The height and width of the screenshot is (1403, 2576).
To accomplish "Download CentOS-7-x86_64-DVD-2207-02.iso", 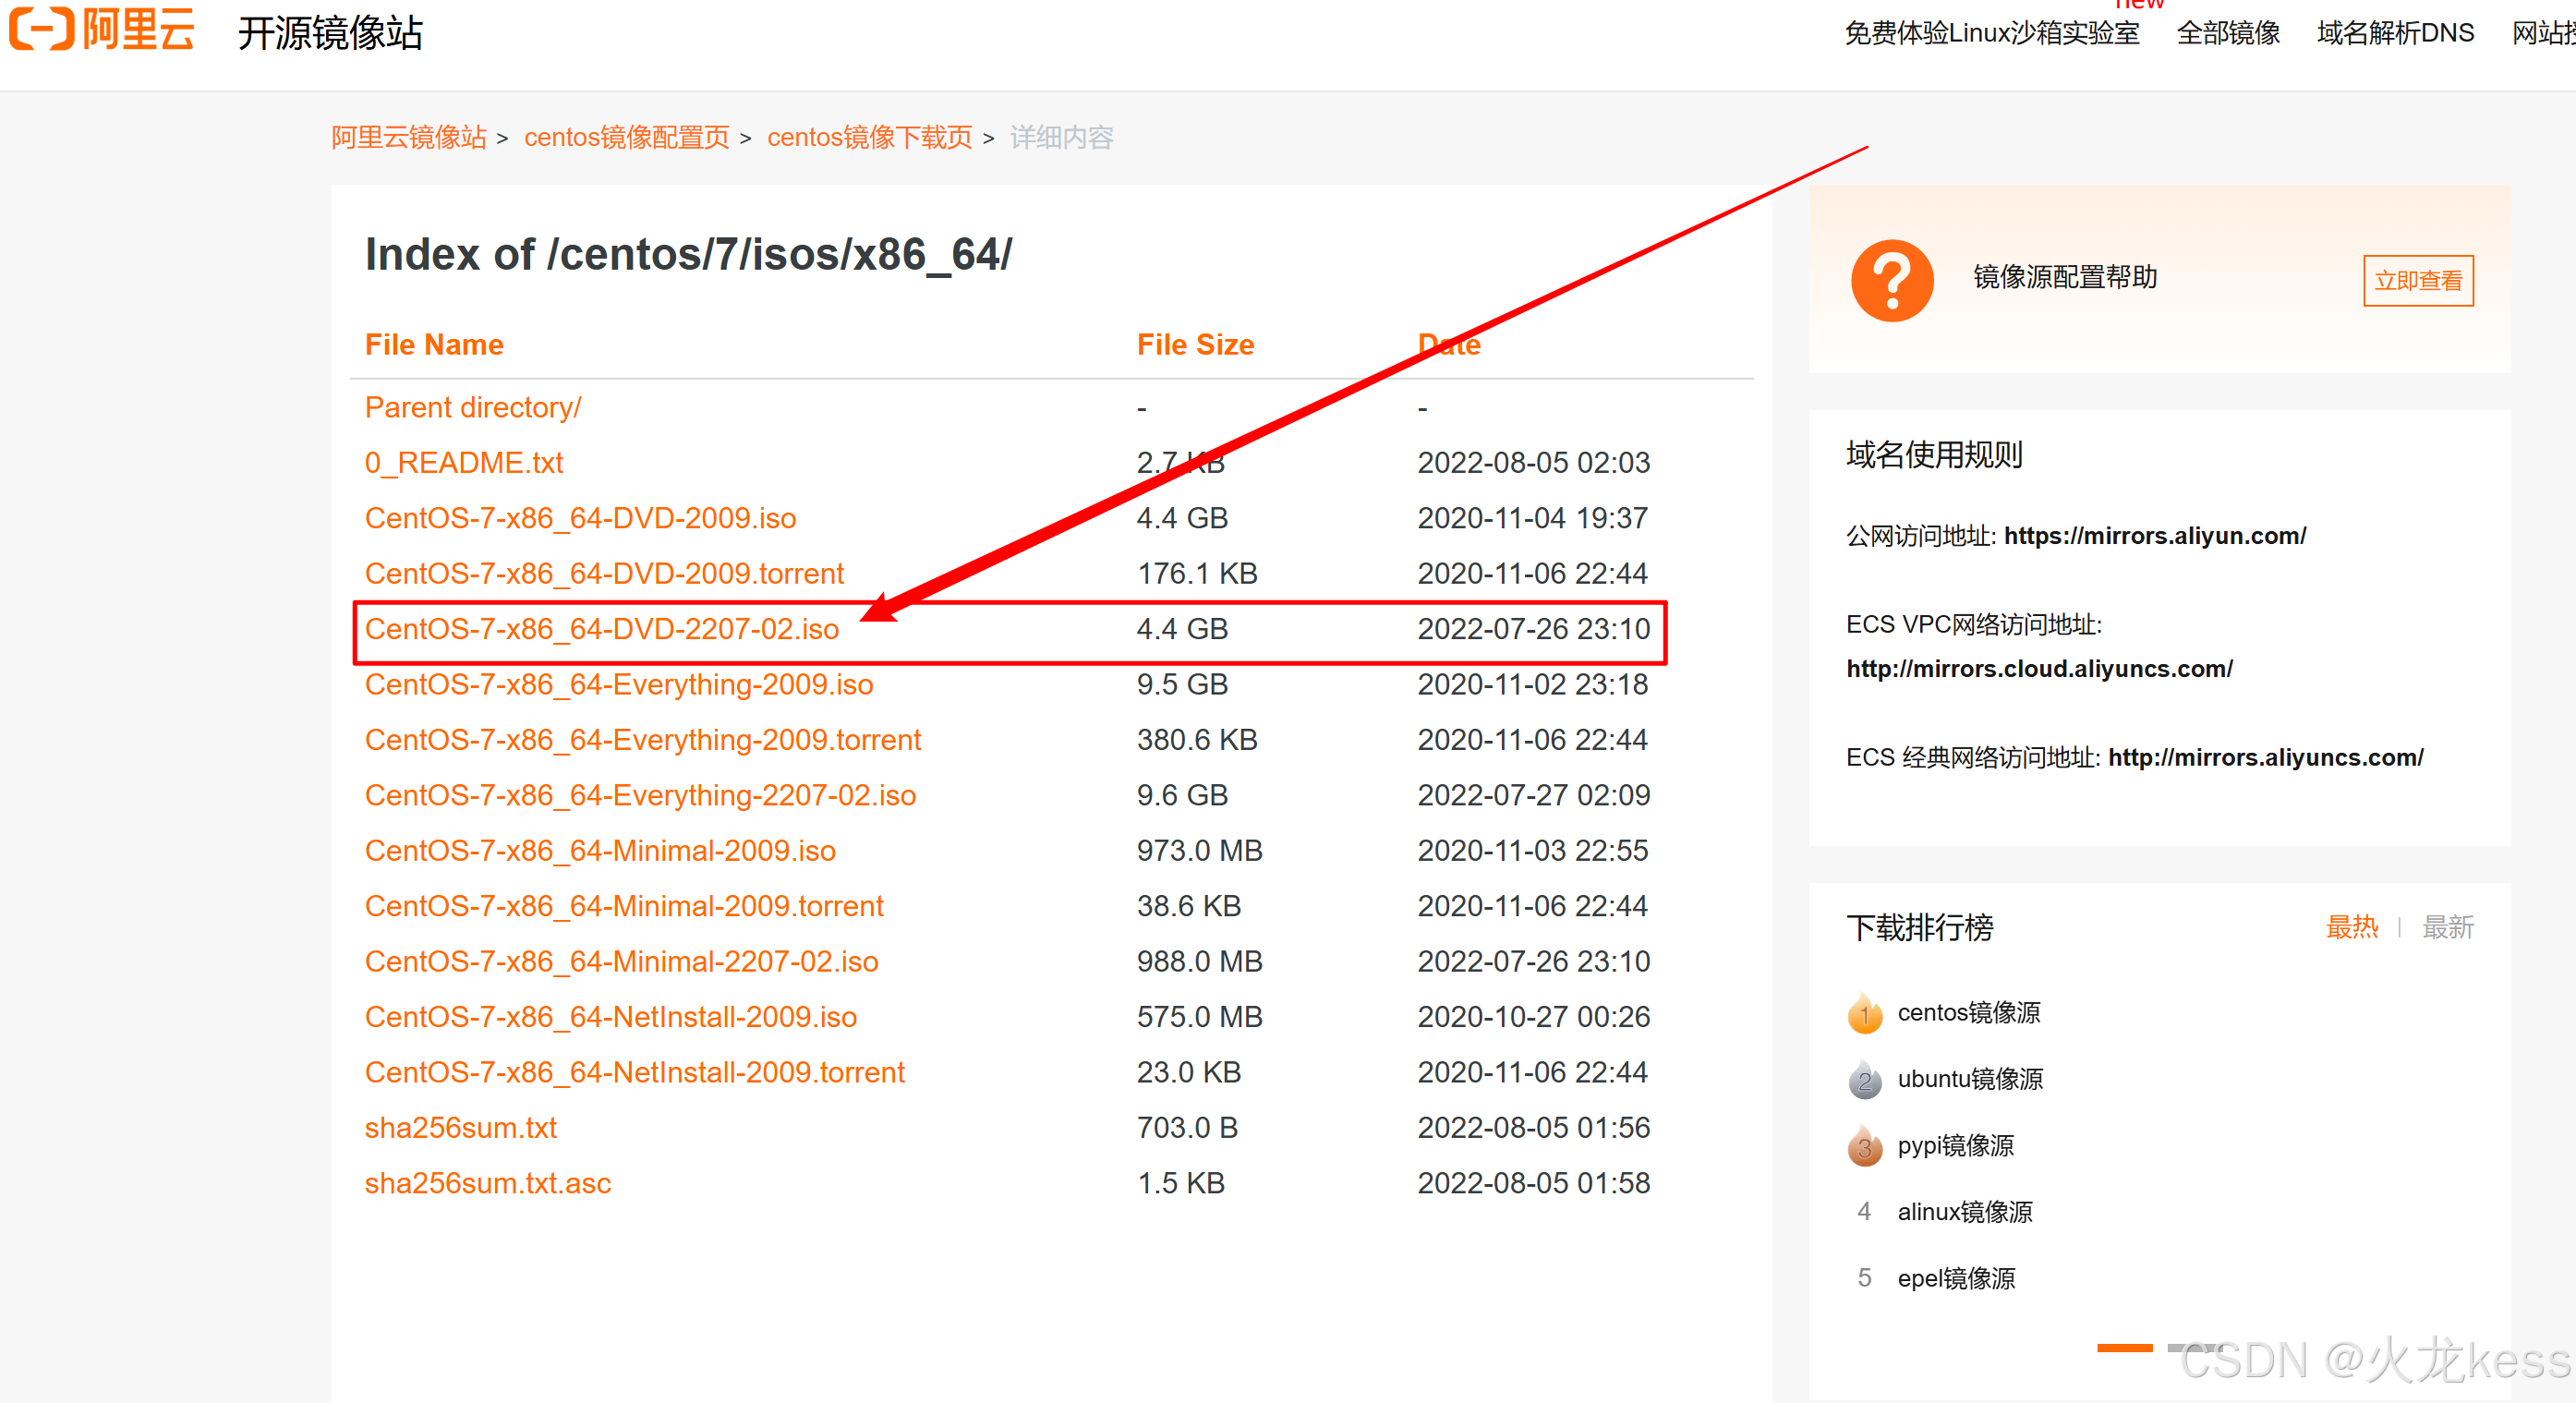I will coord(601,629).
